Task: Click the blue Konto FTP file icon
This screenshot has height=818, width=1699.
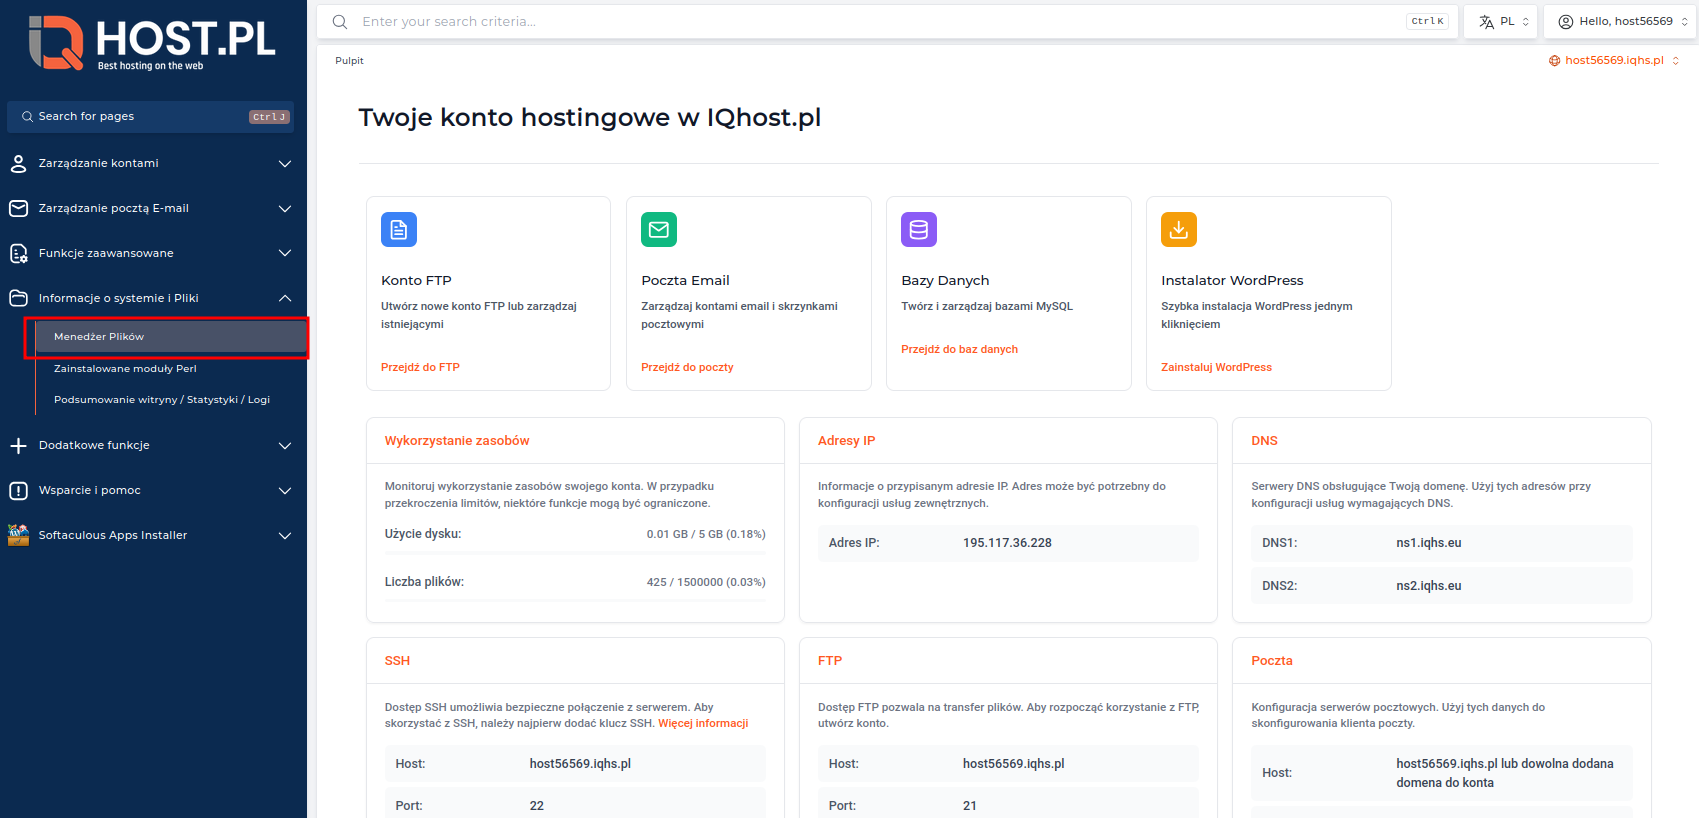Action: pyautogui.click(x=398, y=230)
